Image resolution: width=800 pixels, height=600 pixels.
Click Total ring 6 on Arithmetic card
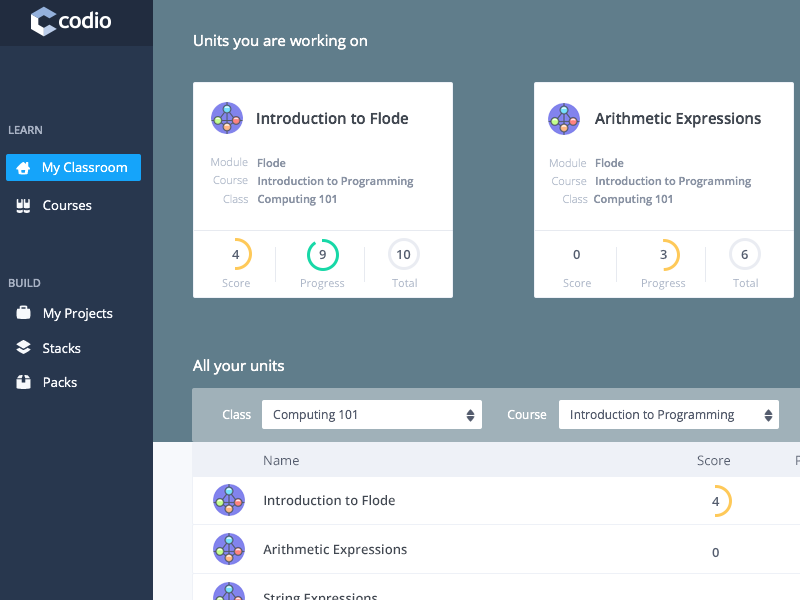pos(745,254)
